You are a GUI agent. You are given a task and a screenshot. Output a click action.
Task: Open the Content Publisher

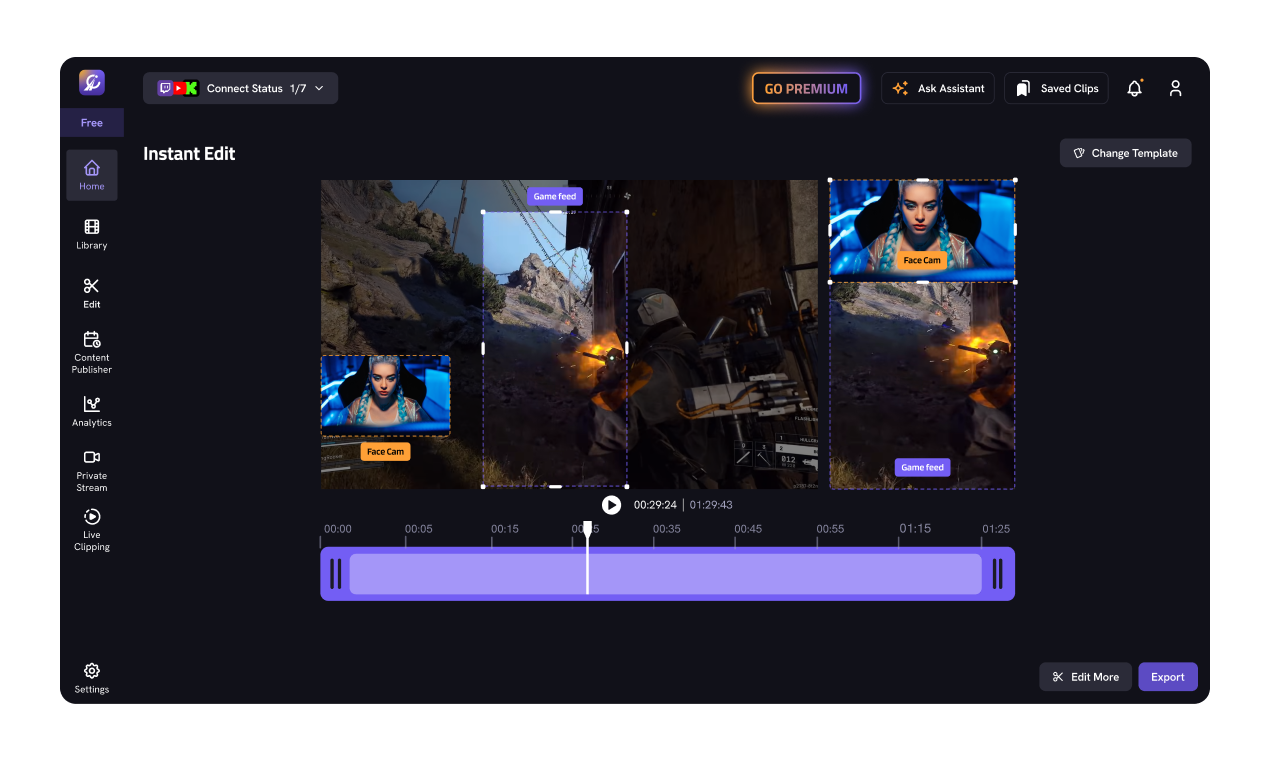[x=91, y=351]
